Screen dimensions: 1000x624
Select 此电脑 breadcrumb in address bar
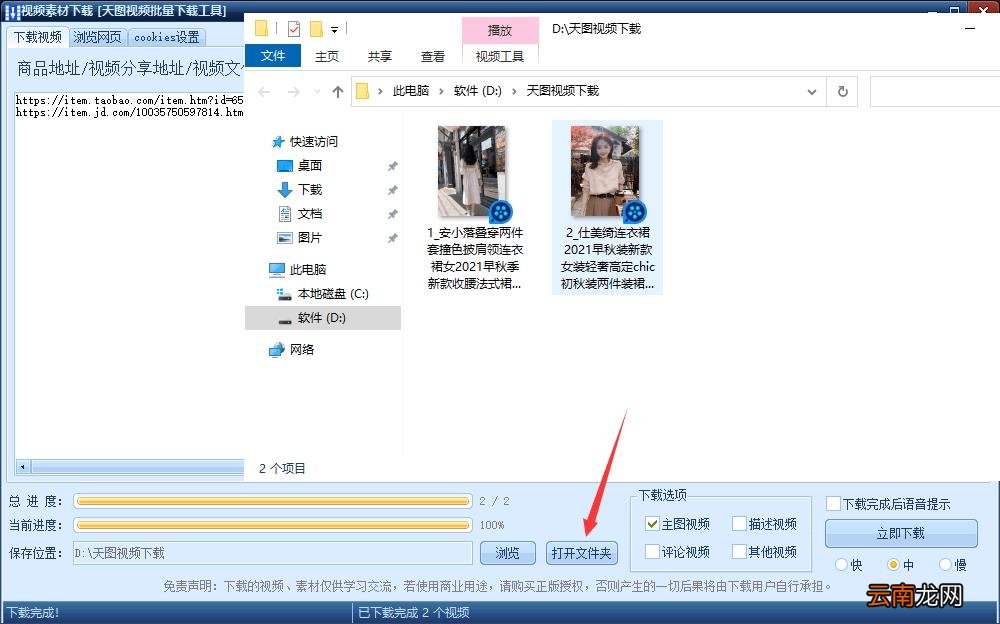click(x=411, y=91)
